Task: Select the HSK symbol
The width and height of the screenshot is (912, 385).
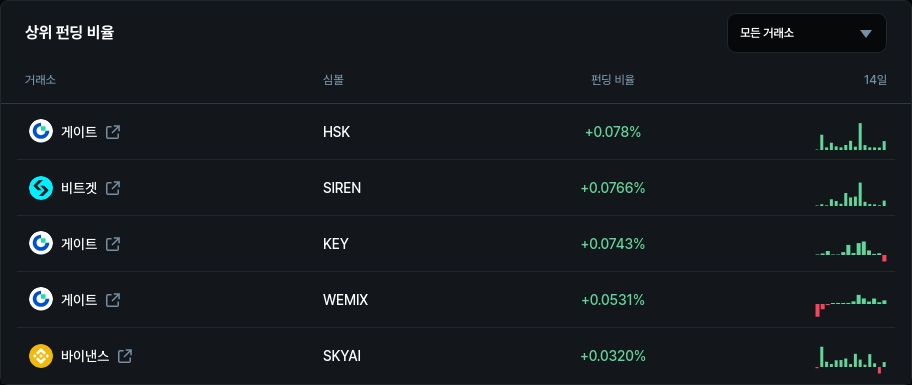Action: [x=337, y=132]
